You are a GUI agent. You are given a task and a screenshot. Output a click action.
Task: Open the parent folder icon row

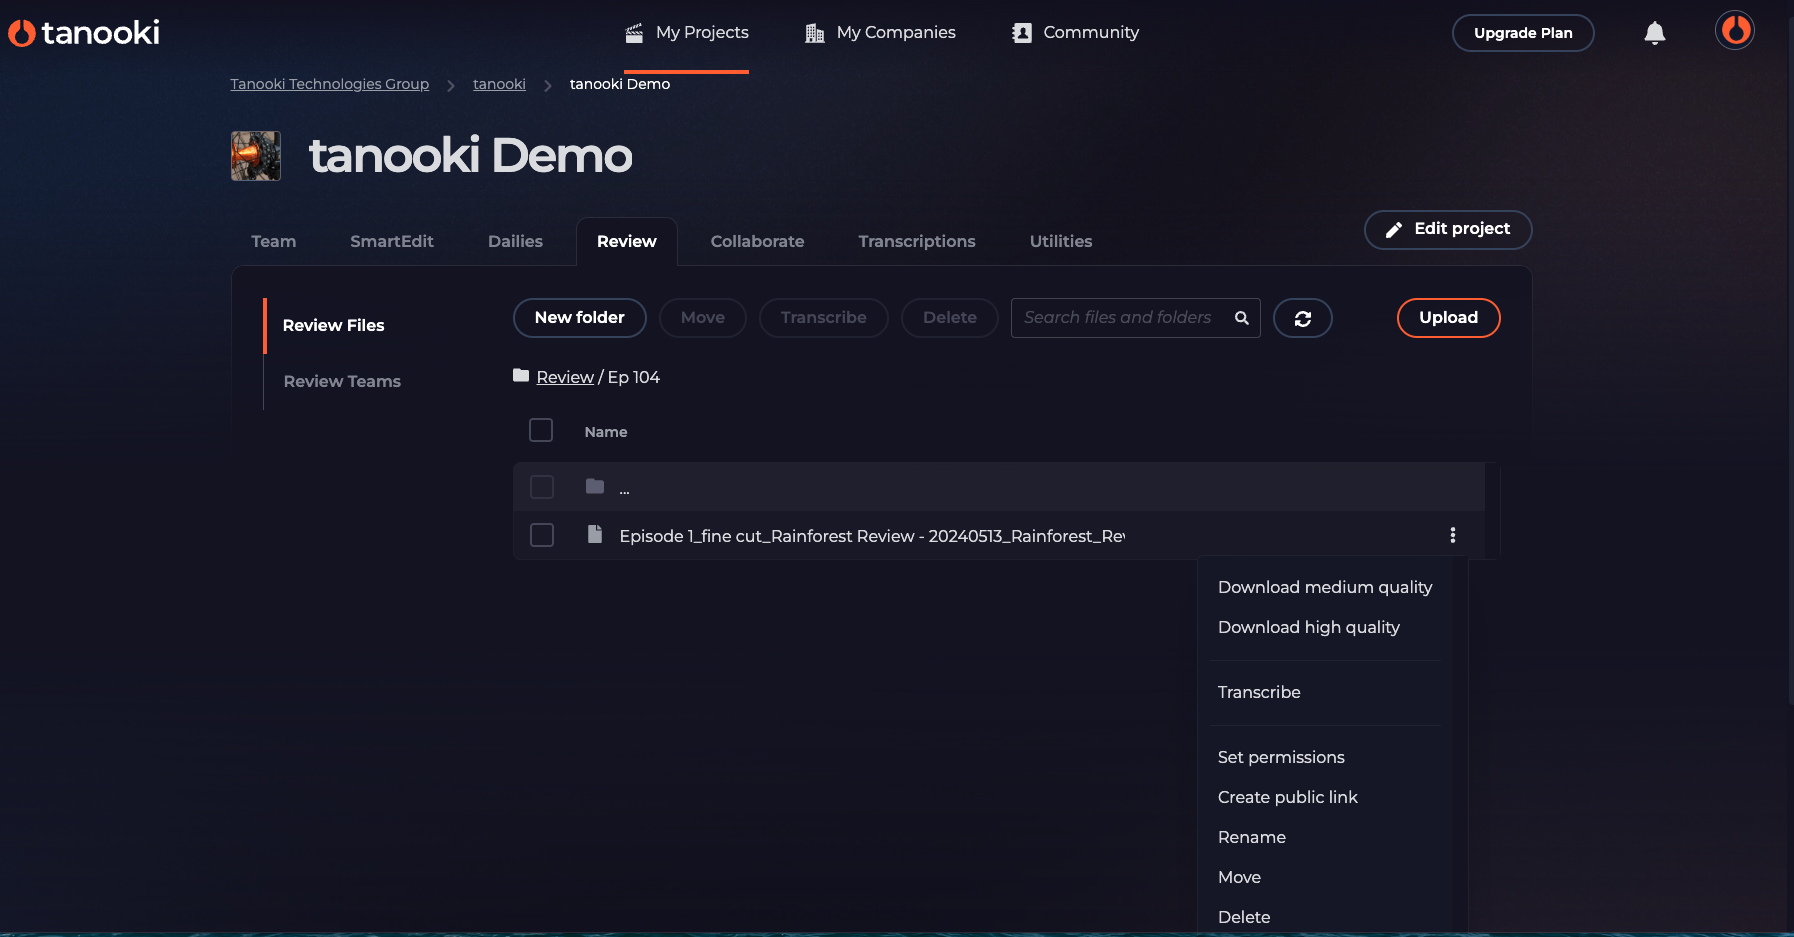point(595,487)
